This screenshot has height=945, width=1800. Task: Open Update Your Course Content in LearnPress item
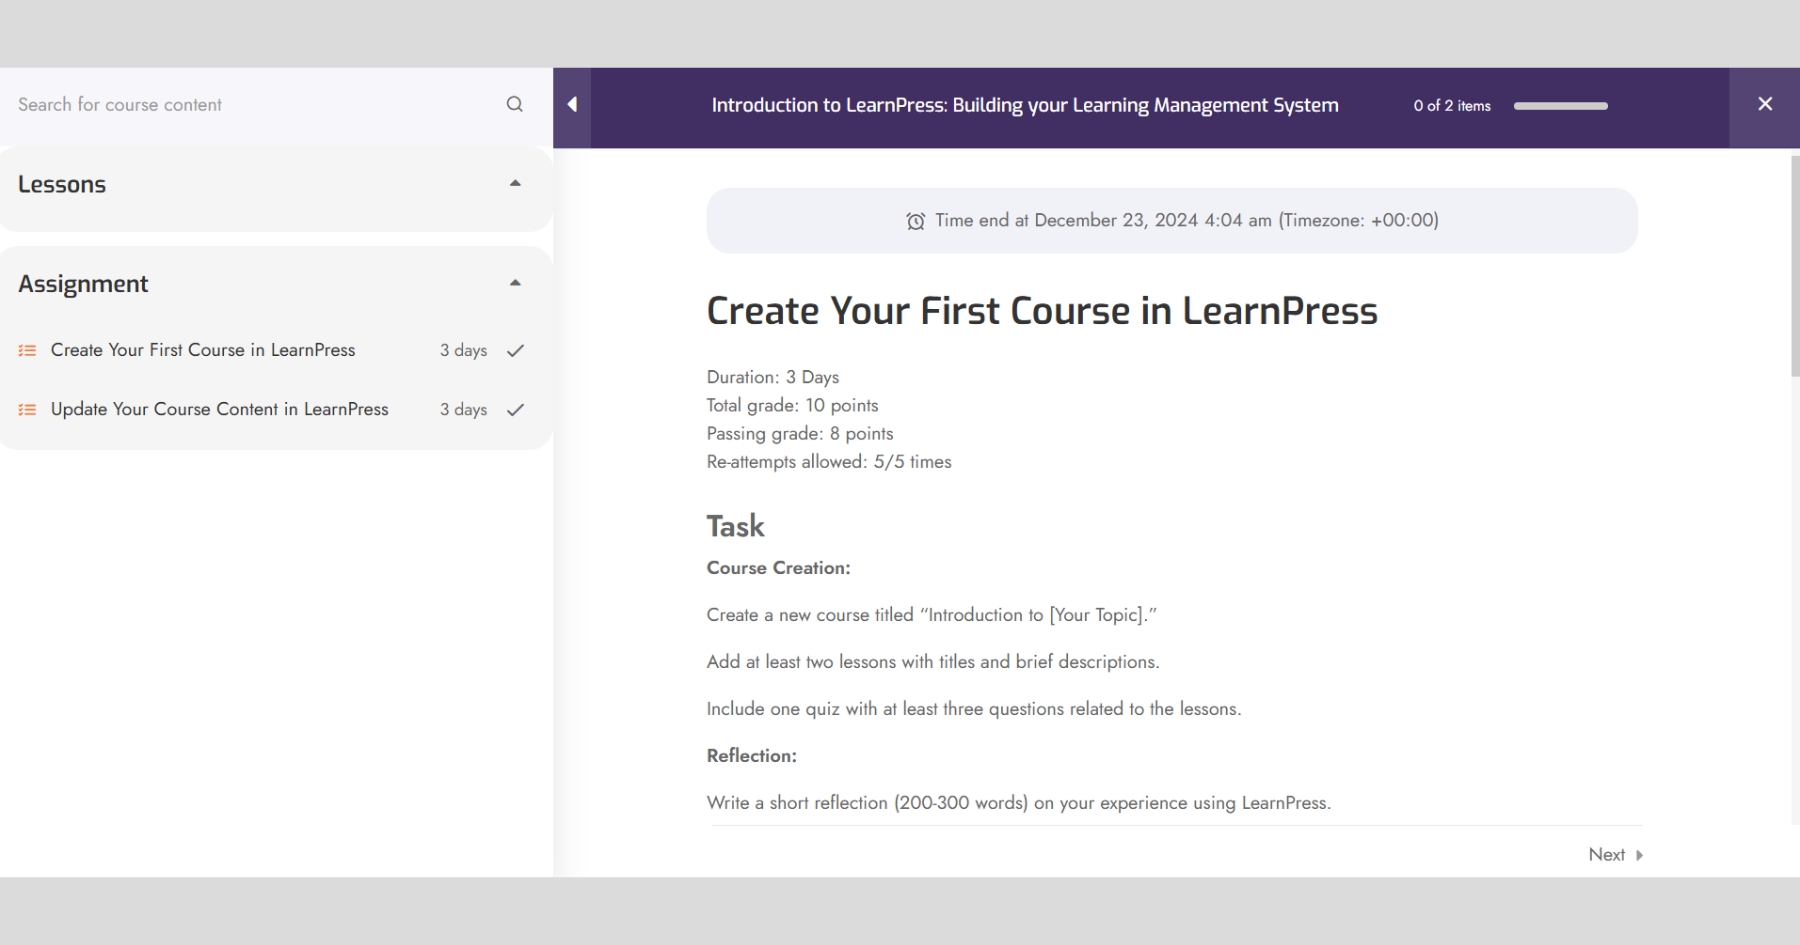[219, 409]
